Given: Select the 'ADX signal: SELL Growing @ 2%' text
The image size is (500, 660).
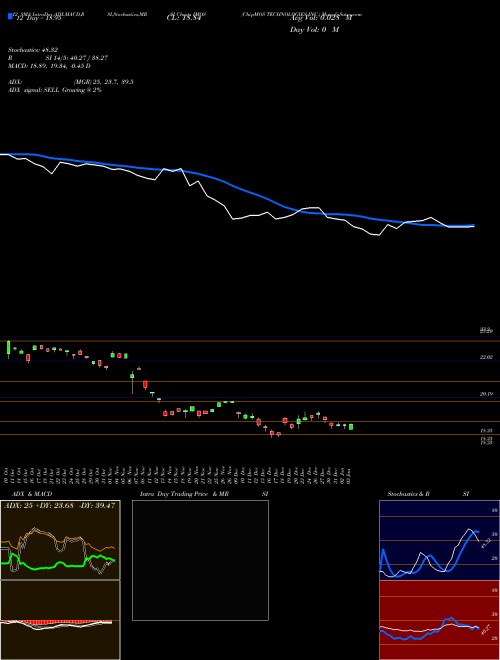Looking at the screenshot, I should pos(55,90).
